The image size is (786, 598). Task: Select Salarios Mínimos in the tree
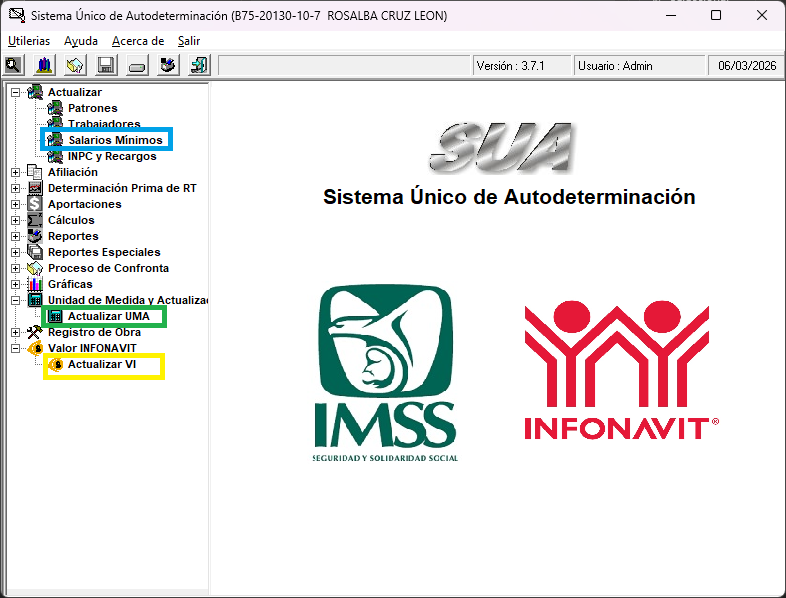(115, 140)
